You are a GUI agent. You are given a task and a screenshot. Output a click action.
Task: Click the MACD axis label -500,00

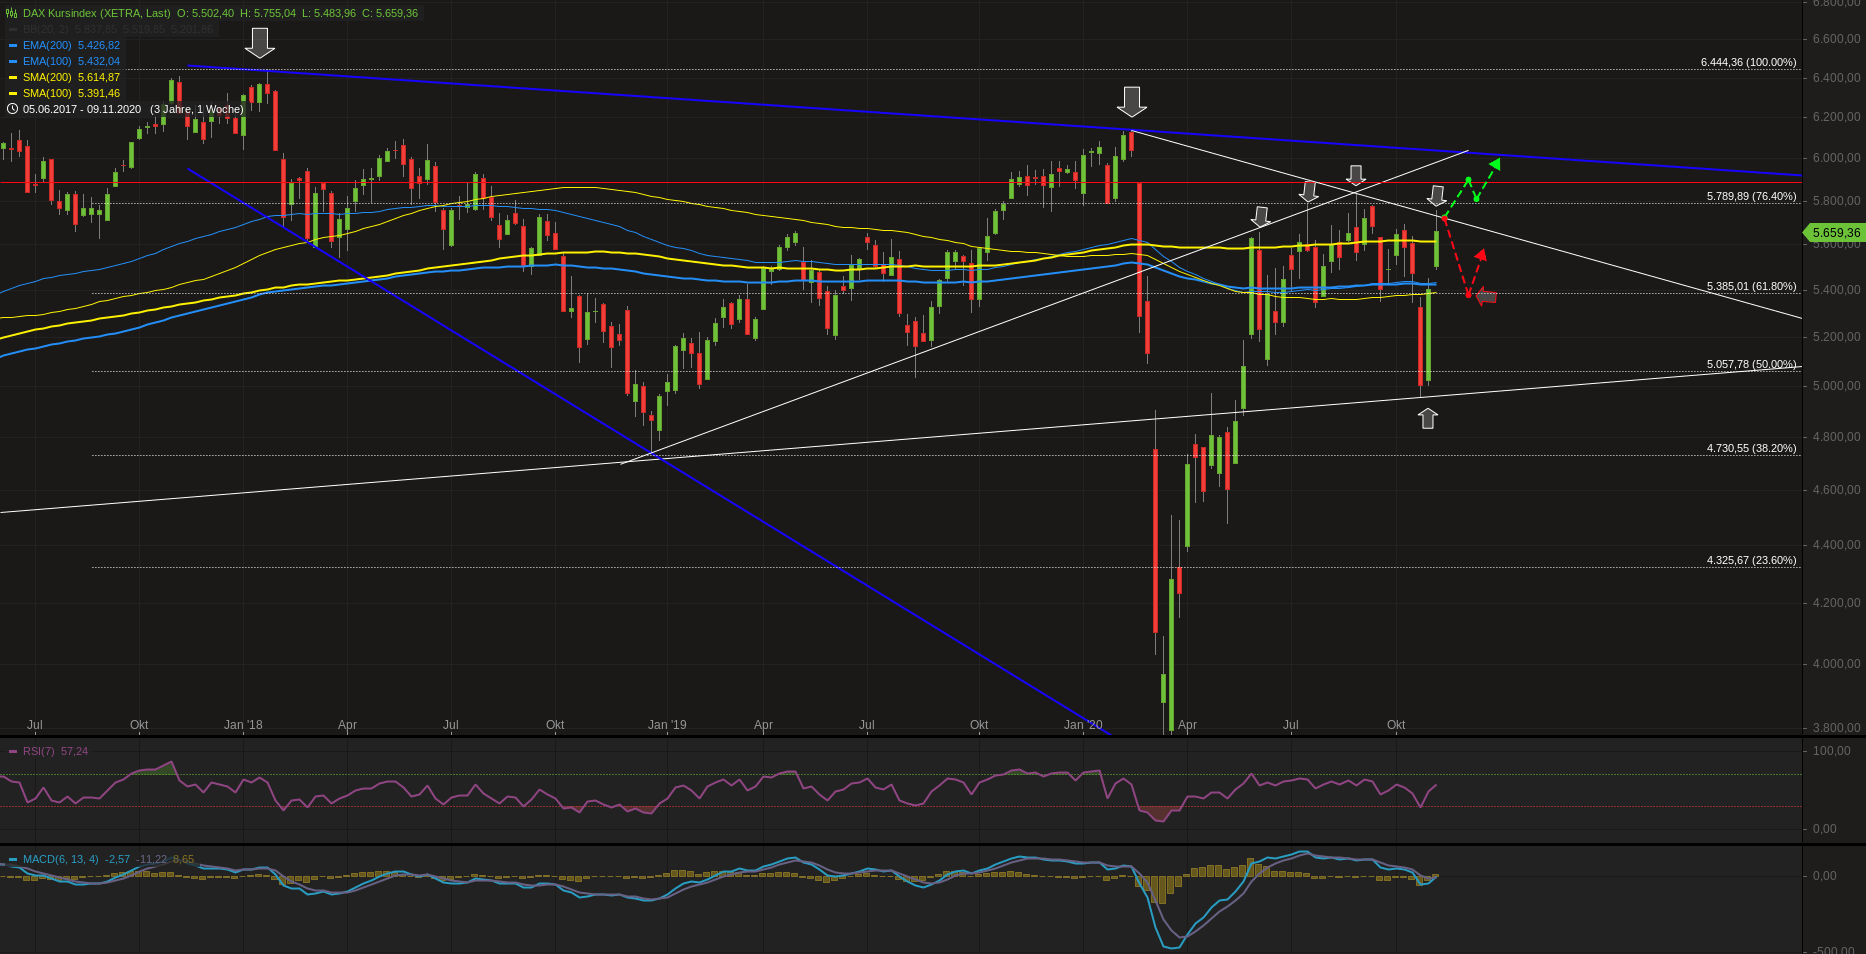point(1834,950)
